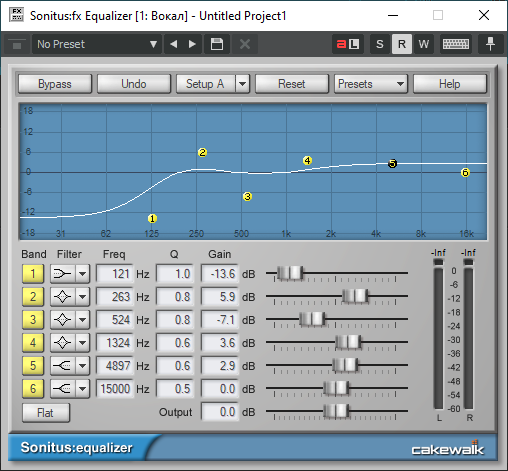
Task: Click the FX window icon in title bar
Action: [x=16, y=15]
